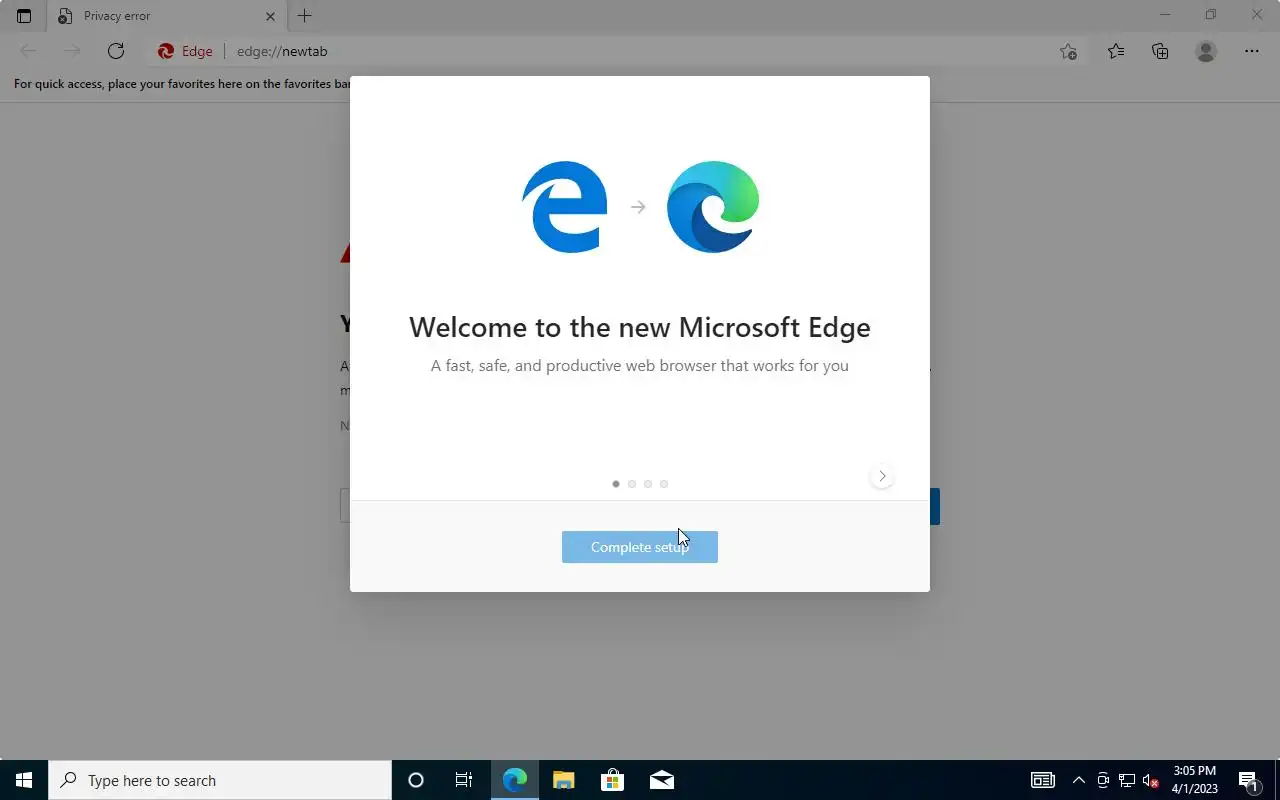Click Microsoft Edge taskbar icon
The width and height of the screenshot is (1280, 800).
(515, 780)
